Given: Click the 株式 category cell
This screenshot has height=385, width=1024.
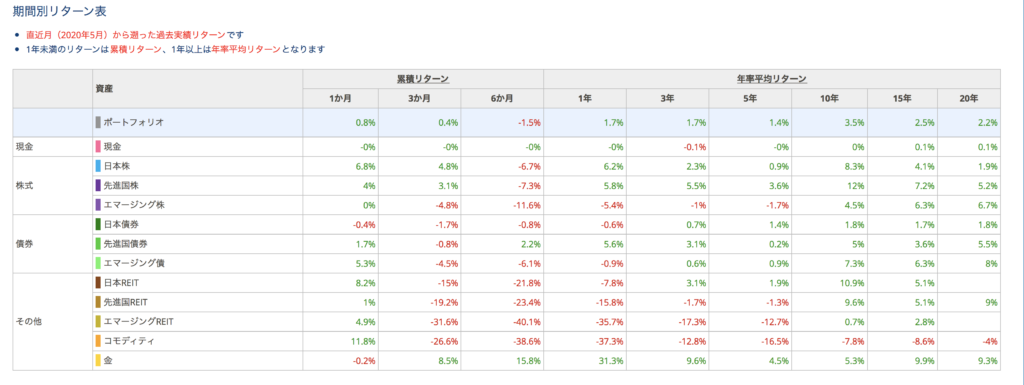Looking at the screenshot, I should pos(52,185).
